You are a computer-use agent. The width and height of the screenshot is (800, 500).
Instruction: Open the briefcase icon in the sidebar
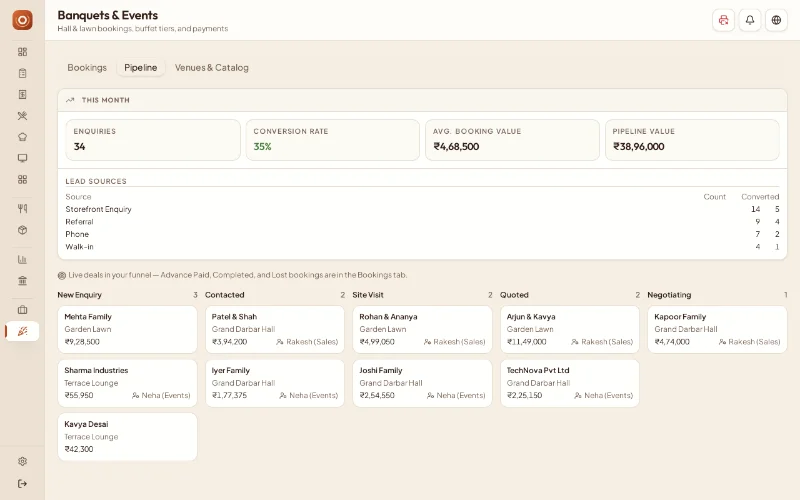(x=22, y=310)
